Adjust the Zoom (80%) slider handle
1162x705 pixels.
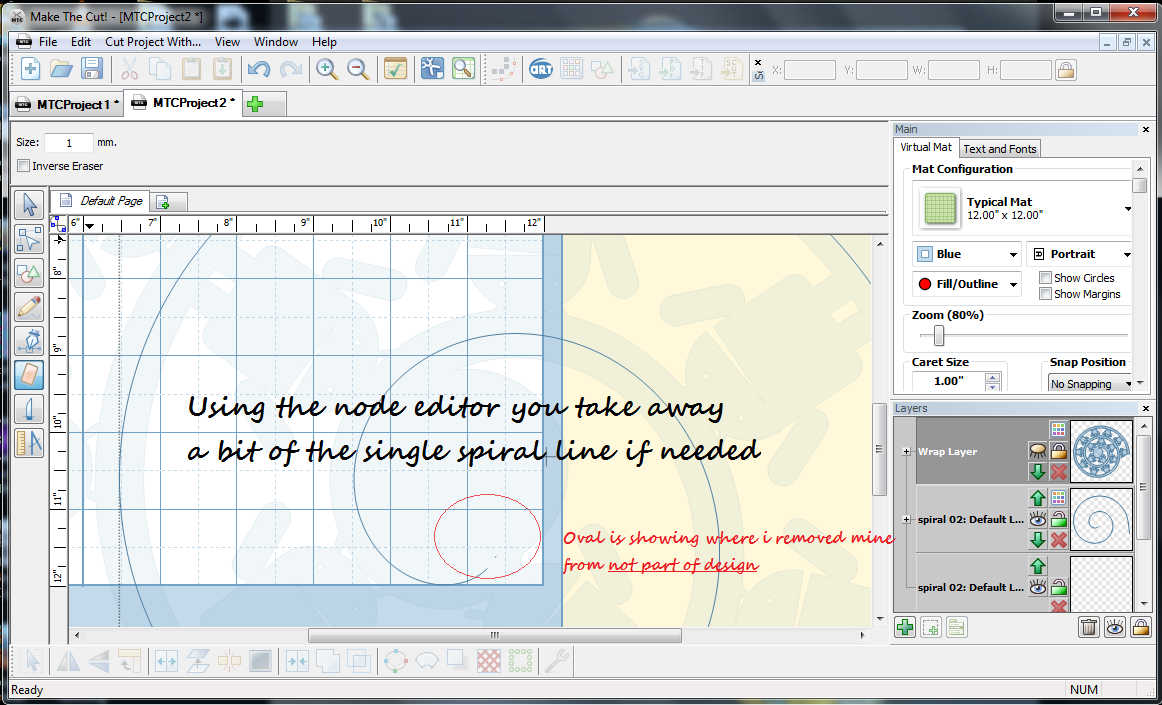pos(939,335)
